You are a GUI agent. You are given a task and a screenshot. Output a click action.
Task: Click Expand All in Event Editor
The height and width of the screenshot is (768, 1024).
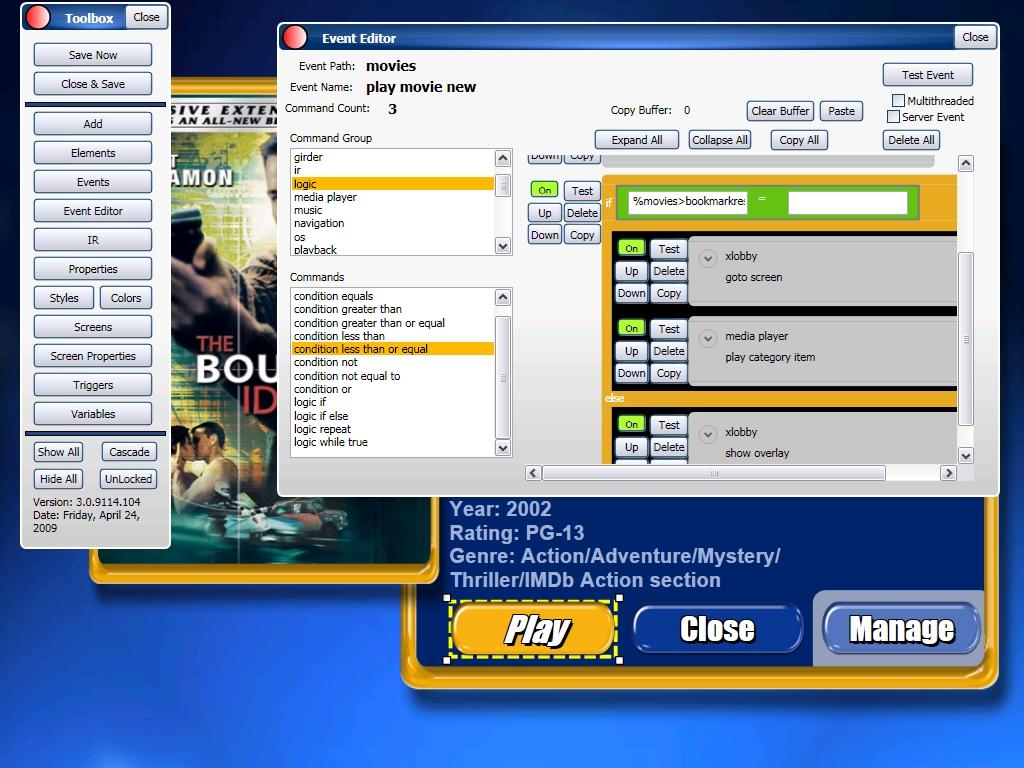coord(637,140)
